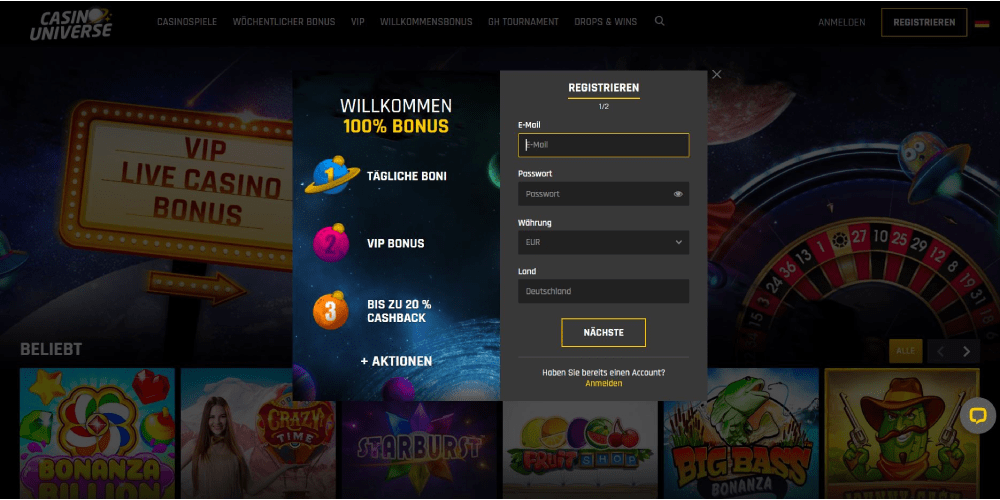Click the blue number 1 daily bonus planet icon

[x=329, y=175]
